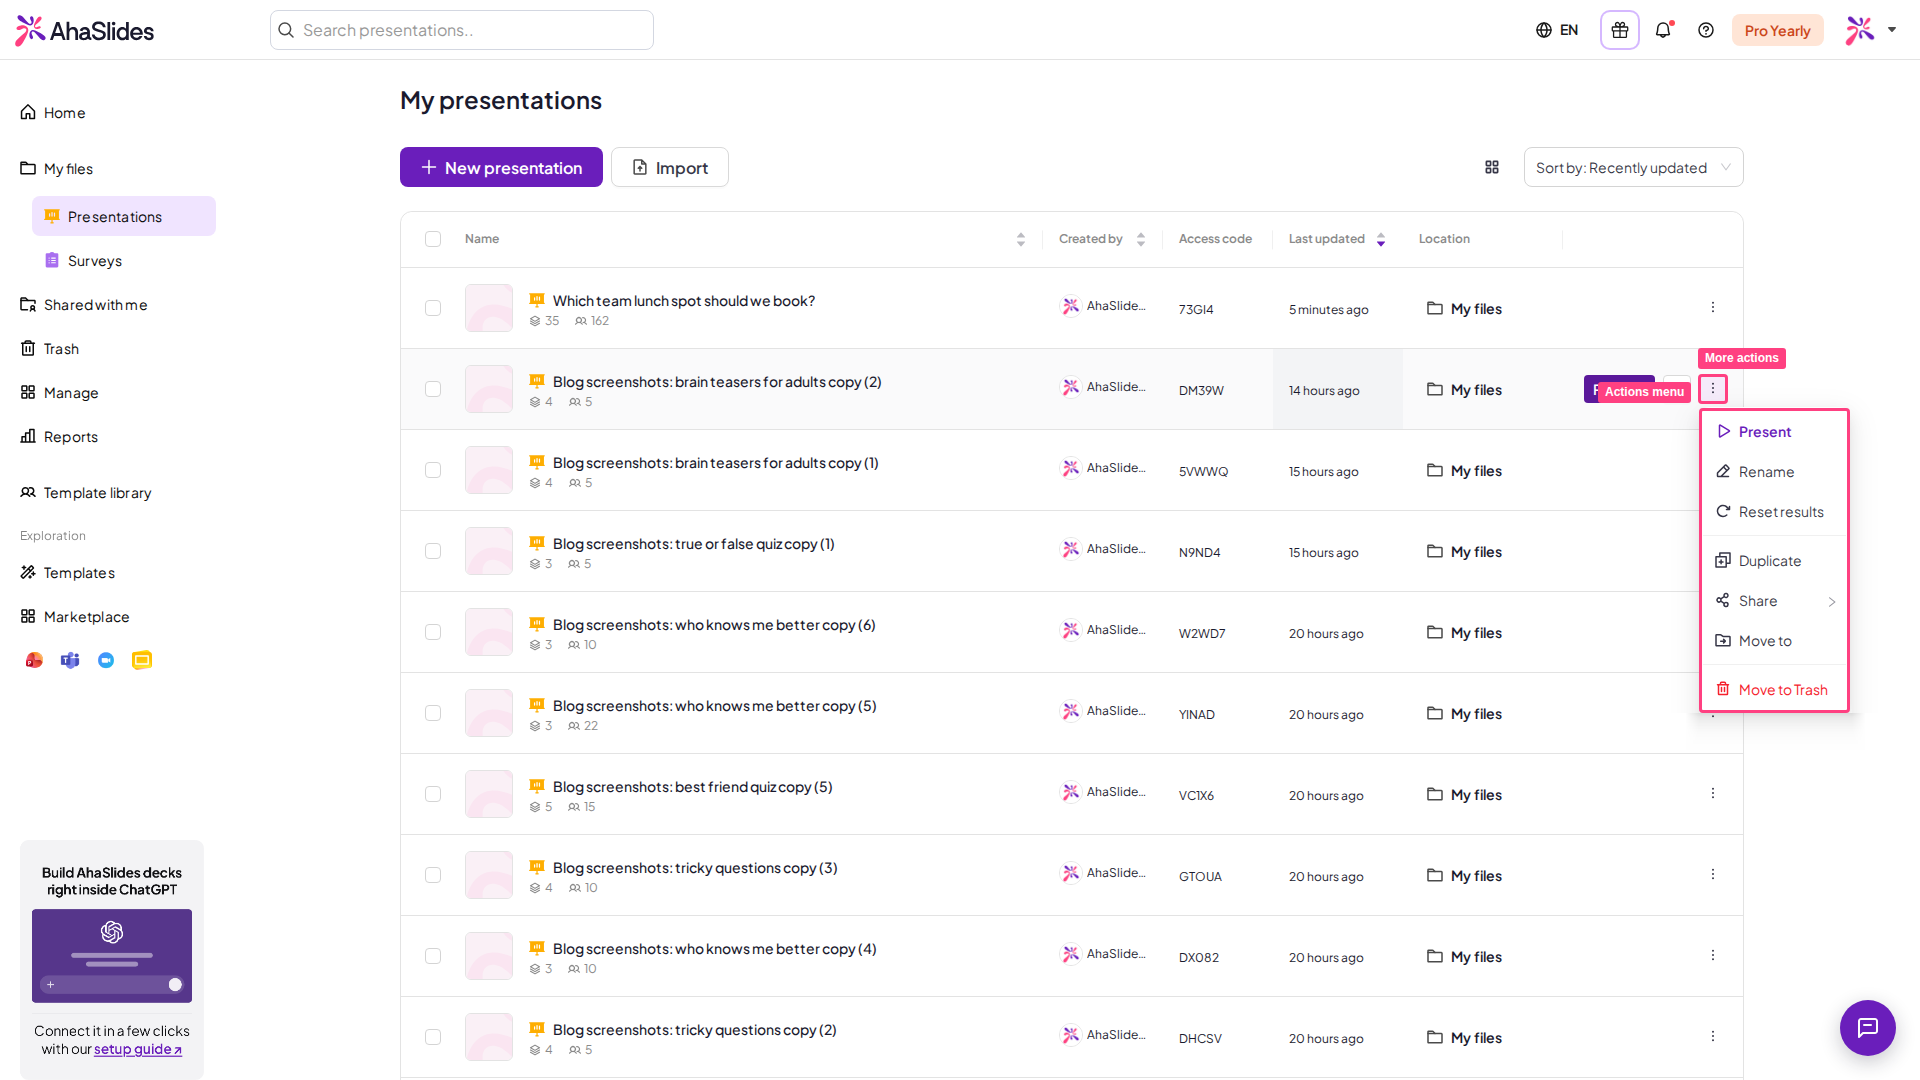Screen dimensions: 1920x1080
Task: Check brain teasers for adults copy (2) row
Action: [x=433, y=389]
